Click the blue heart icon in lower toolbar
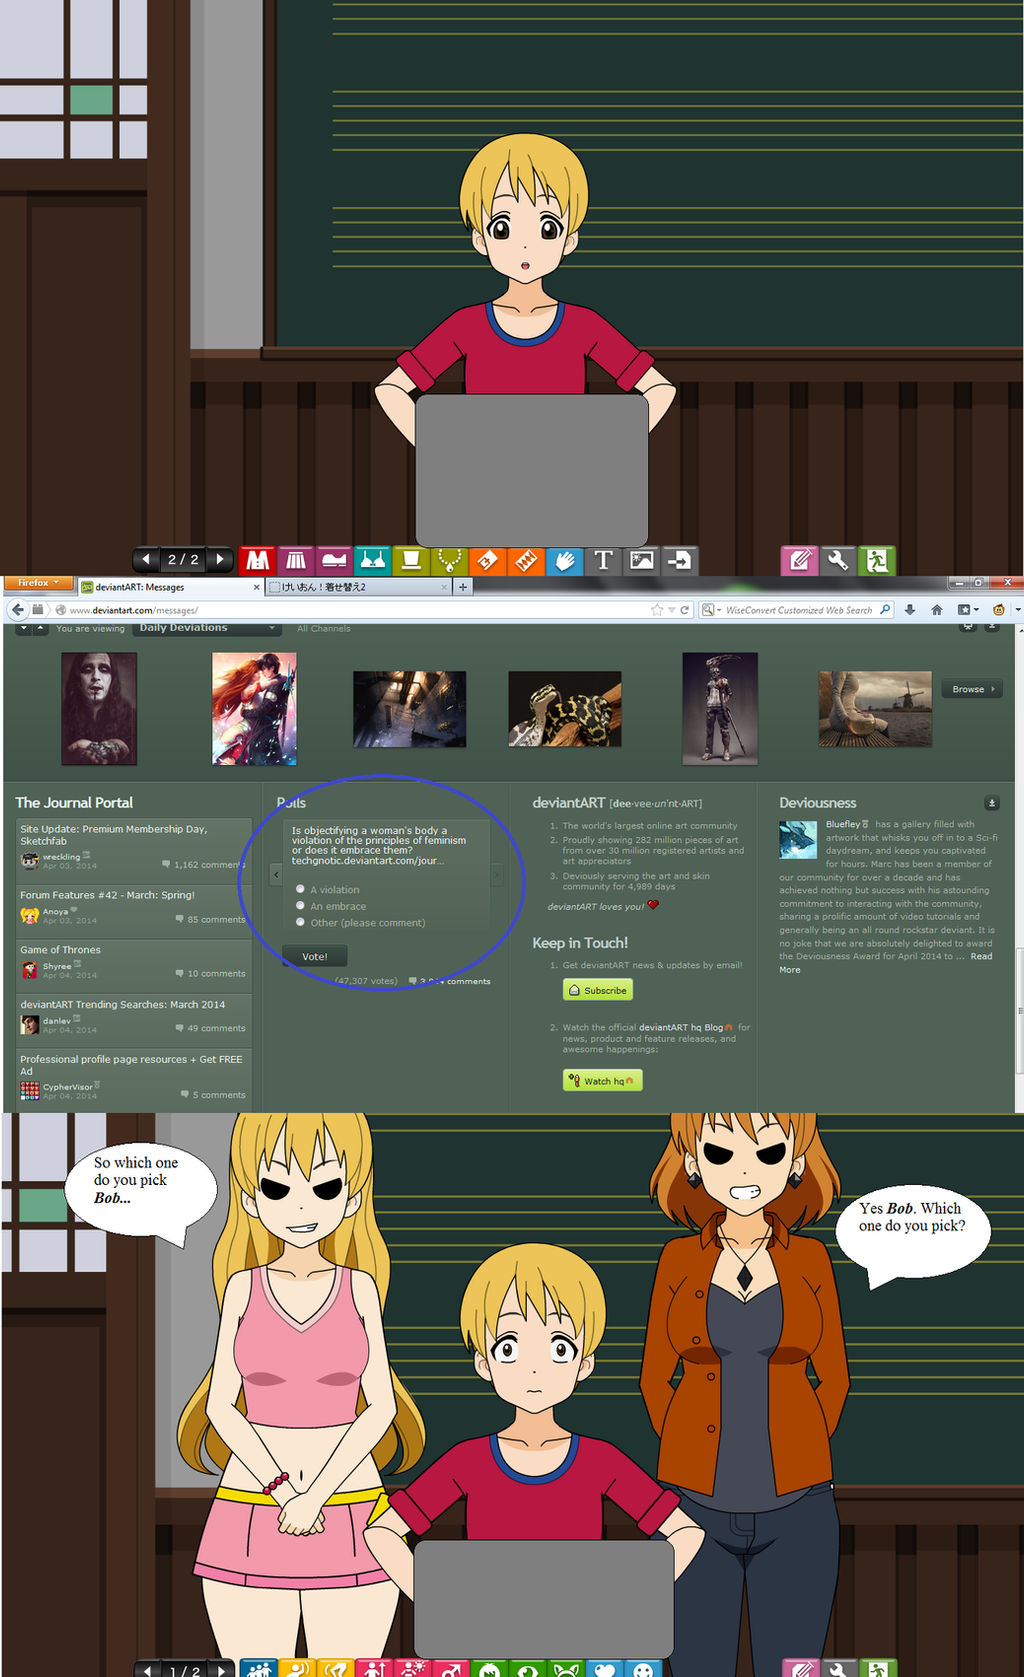The image size is (1024, 1677). (x=605, y=1668)
